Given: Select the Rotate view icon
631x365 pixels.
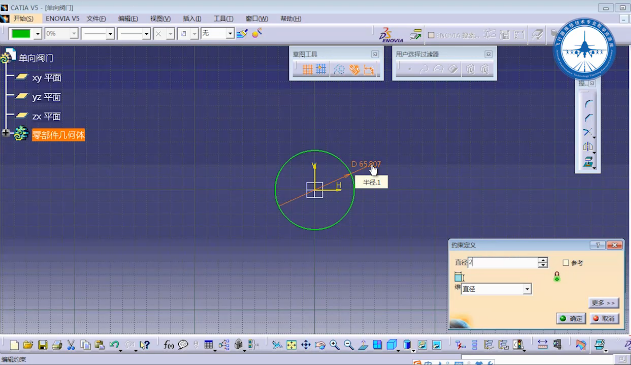Looking at the screenshot, I should (320, 345).
